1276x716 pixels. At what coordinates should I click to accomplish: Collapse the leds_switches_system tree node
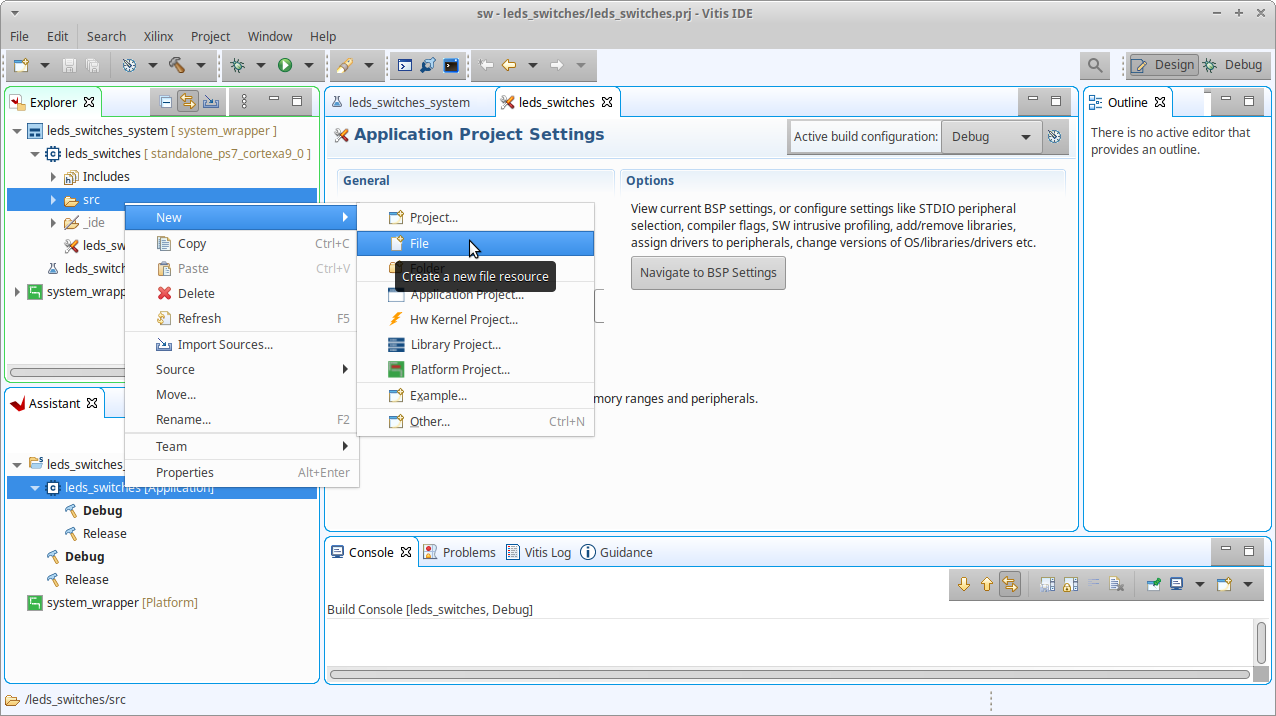[x=17, y=131]
